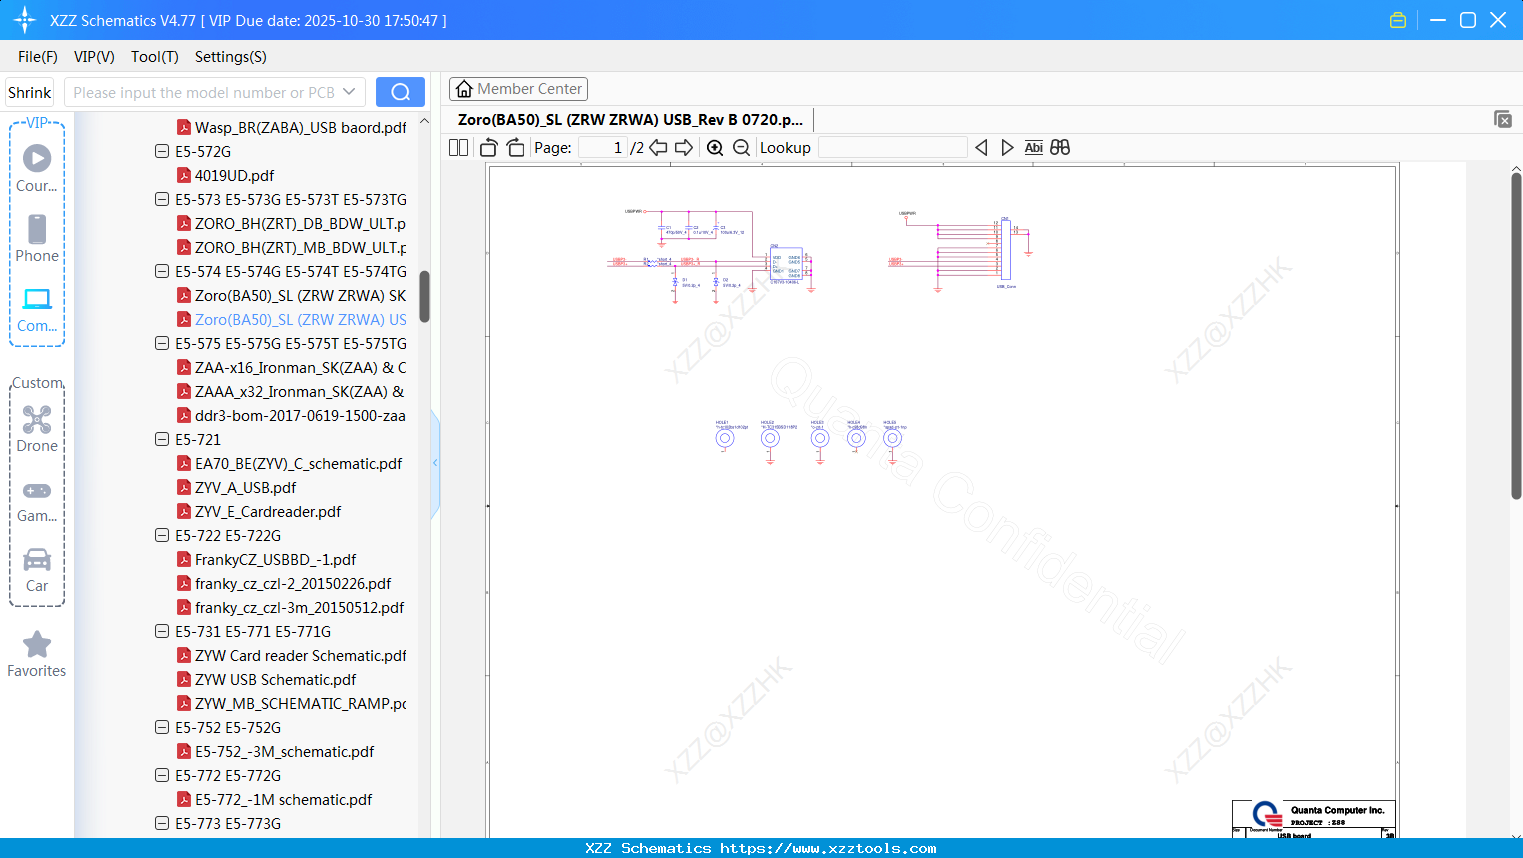This screenshot has height=858, width=1523.
Task: Jump to previous lookup result
Action: click(981, 148)
